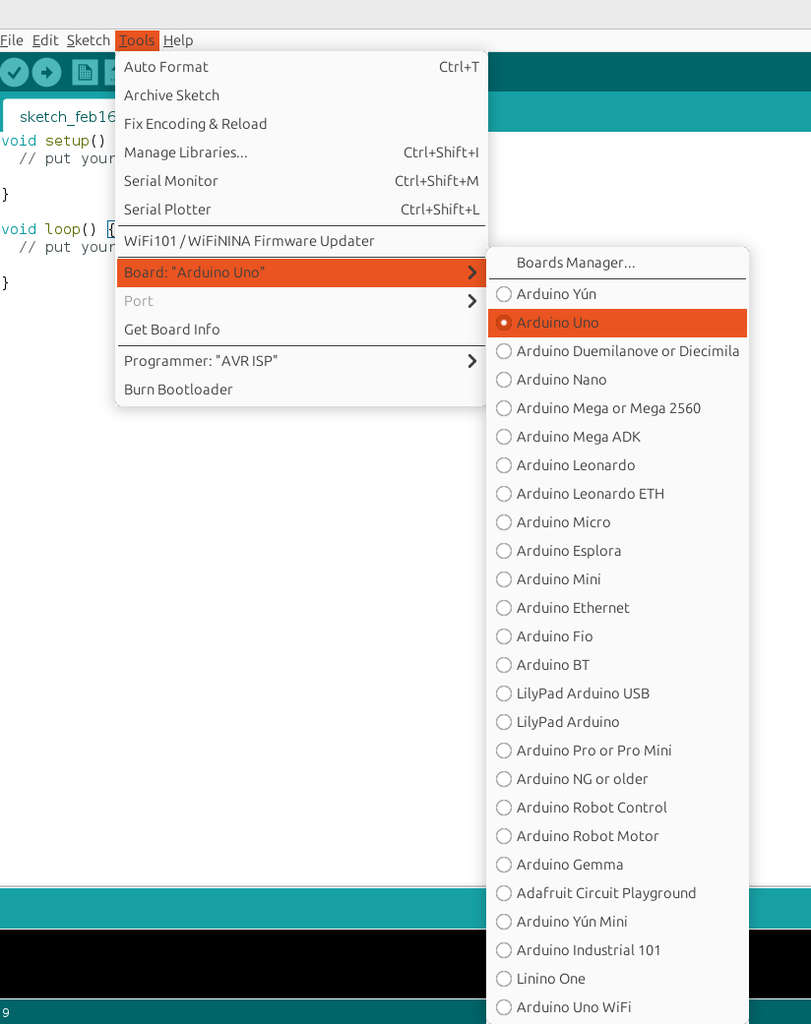Viewport: 811px width, 1024px height.
Task: Select Arduino Leonardo board
Action: (617, 465)
